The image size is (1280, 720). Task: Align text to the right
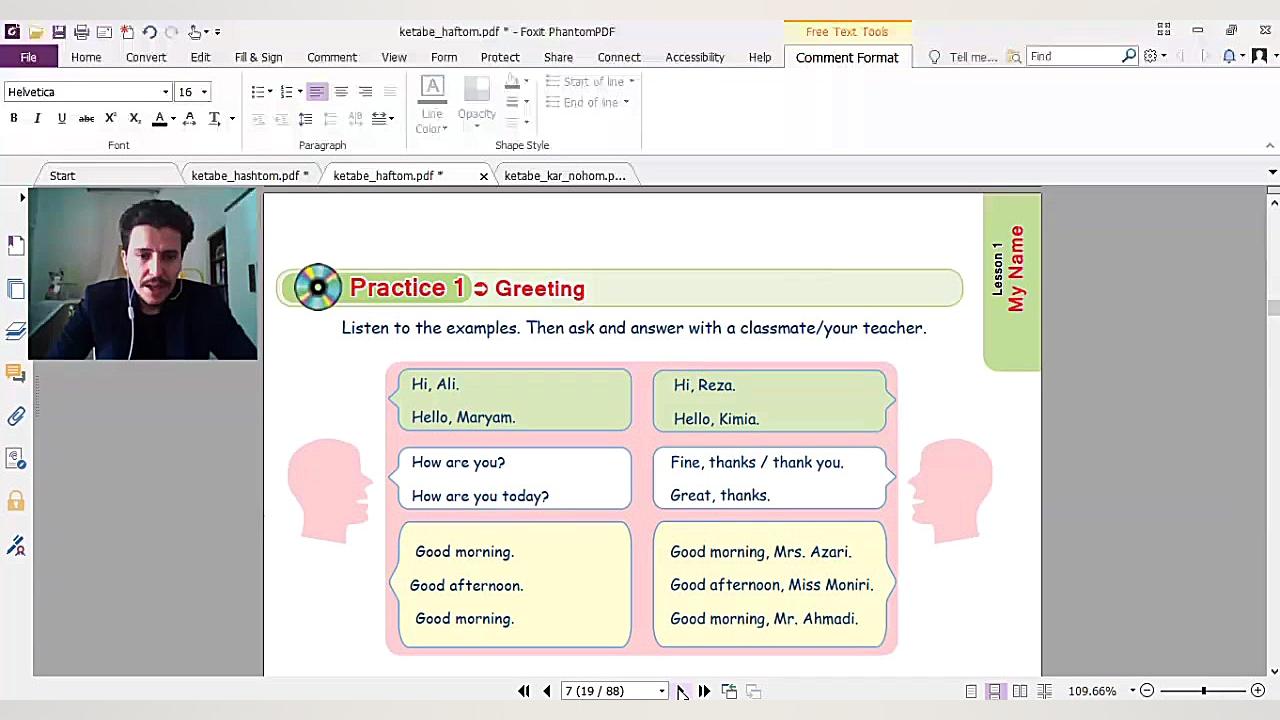tap(365, 92)
